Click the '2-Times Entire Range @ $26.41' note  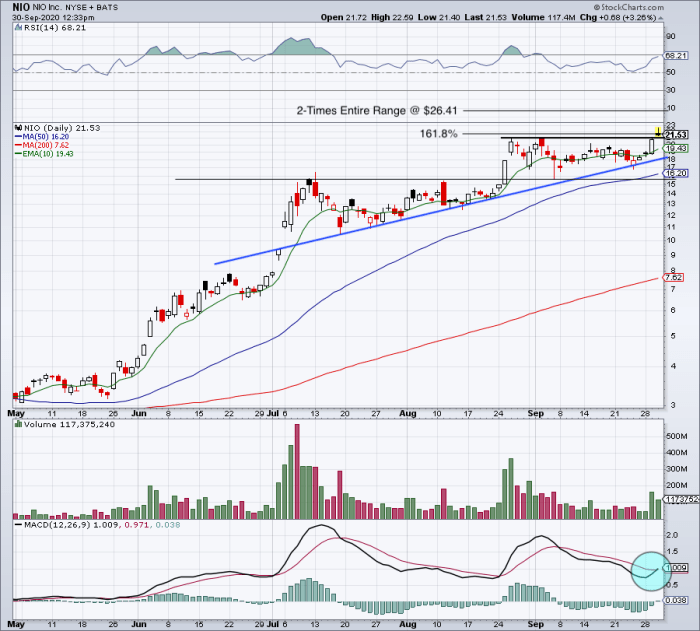(377, 110)
